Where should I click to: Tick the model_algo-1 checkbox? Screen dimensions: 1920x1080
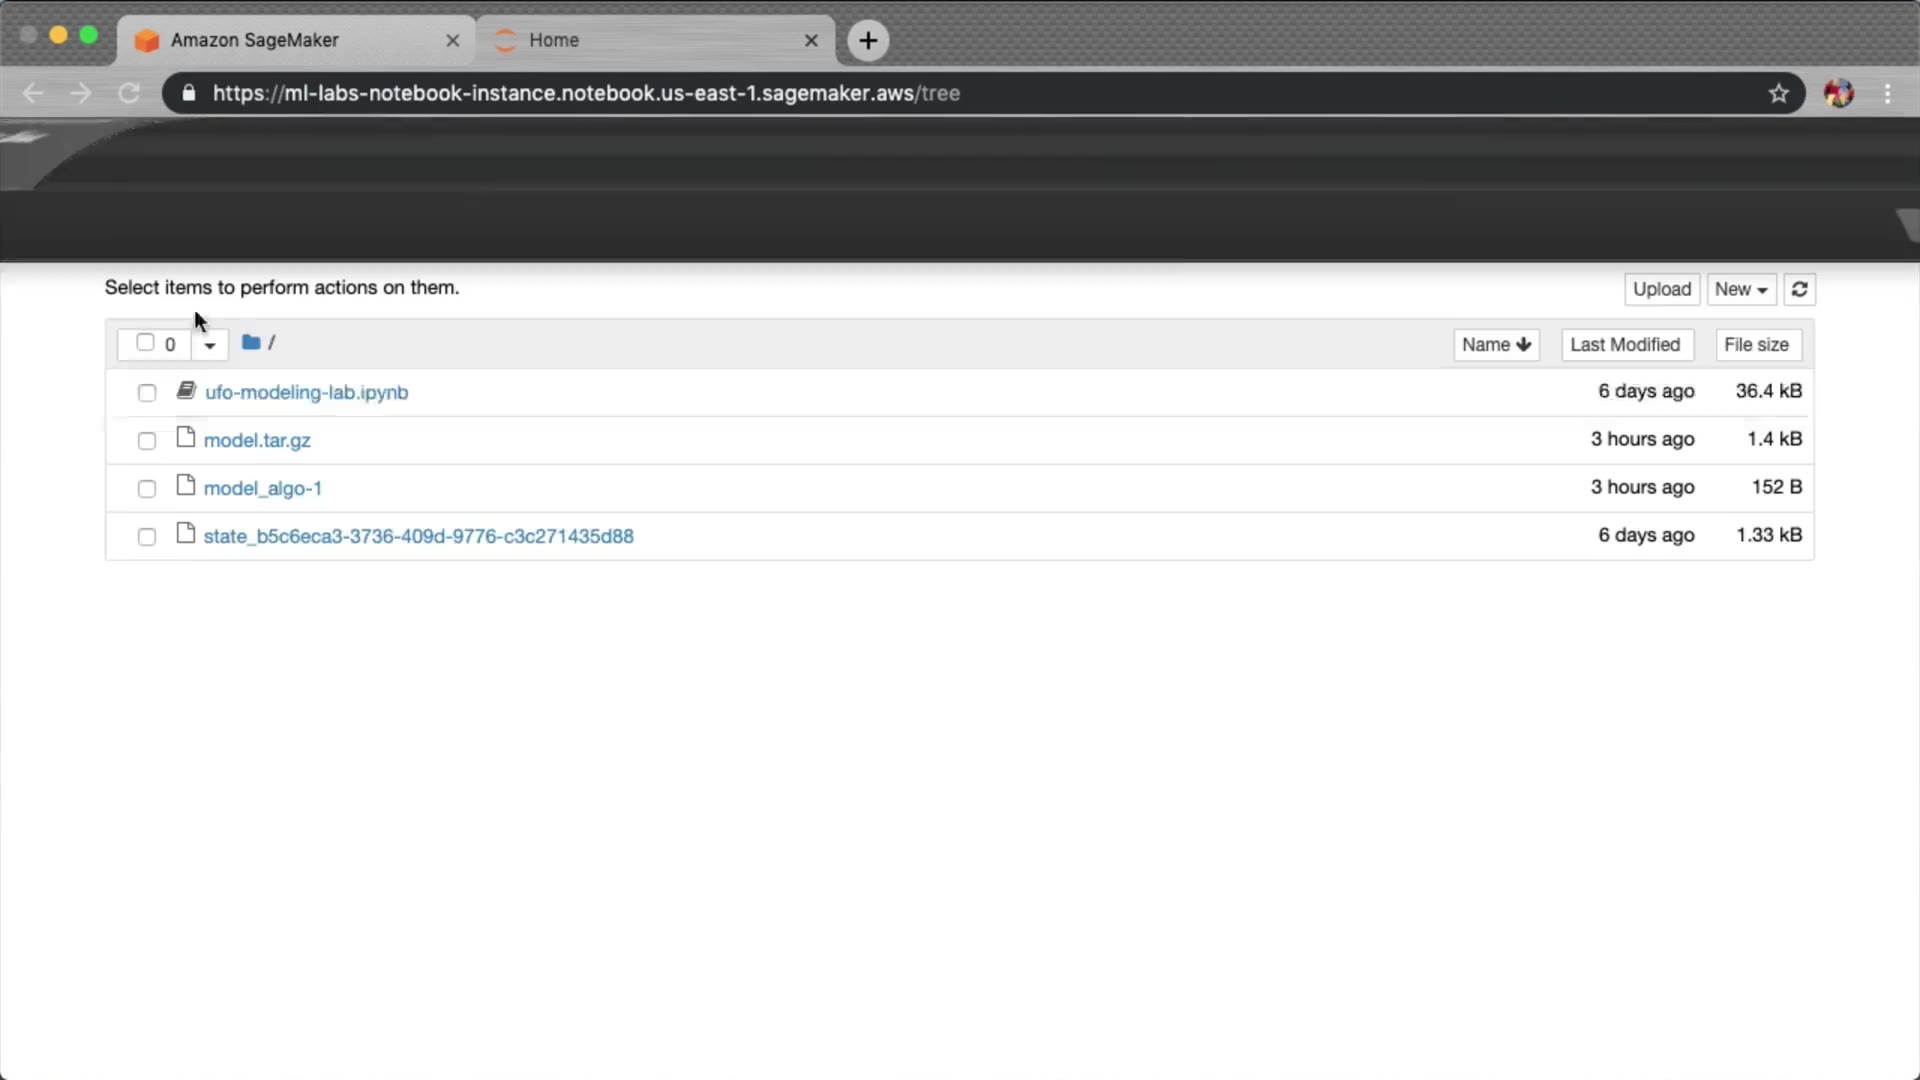(x=147, y=489)
